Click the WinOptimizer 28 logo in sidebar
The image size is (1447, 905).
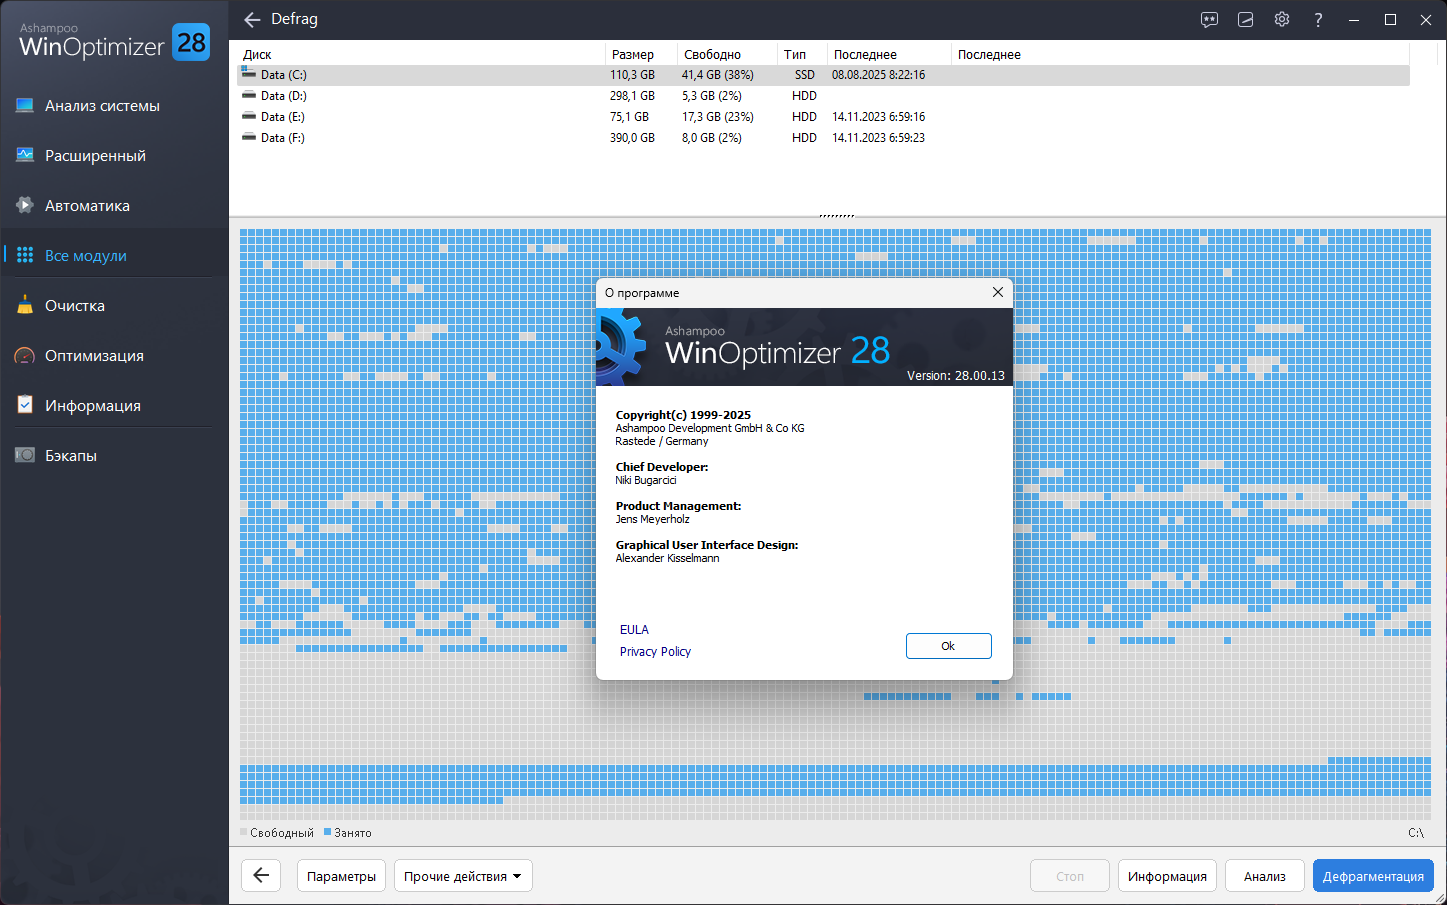pos(115,42)
